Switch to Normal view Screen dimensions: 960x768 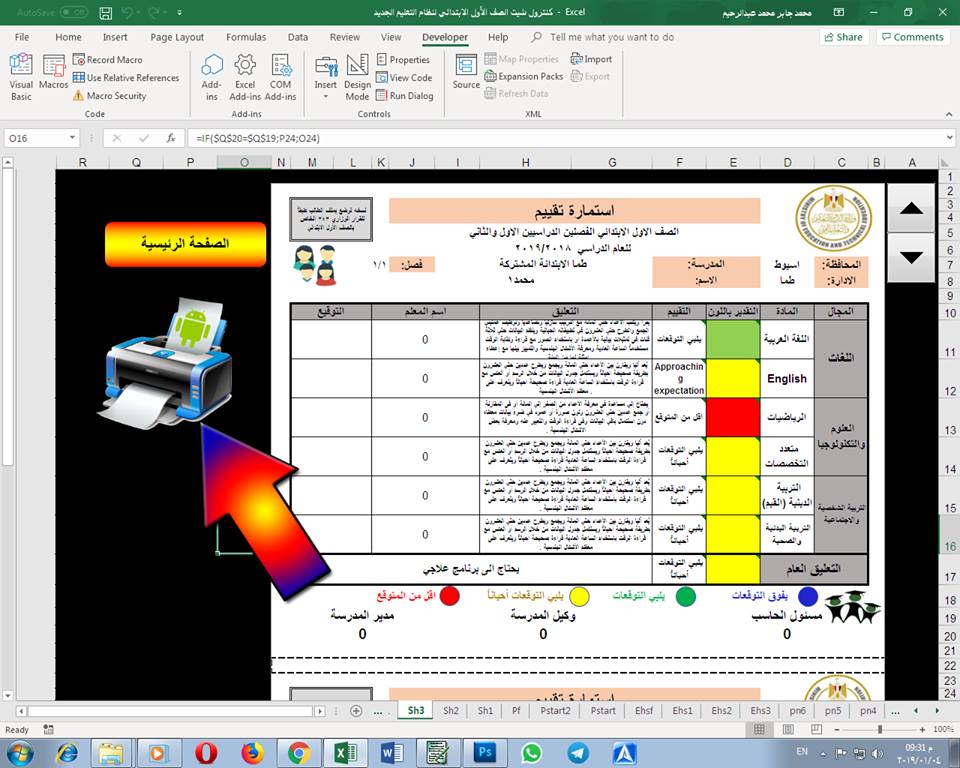pos(759,729)
